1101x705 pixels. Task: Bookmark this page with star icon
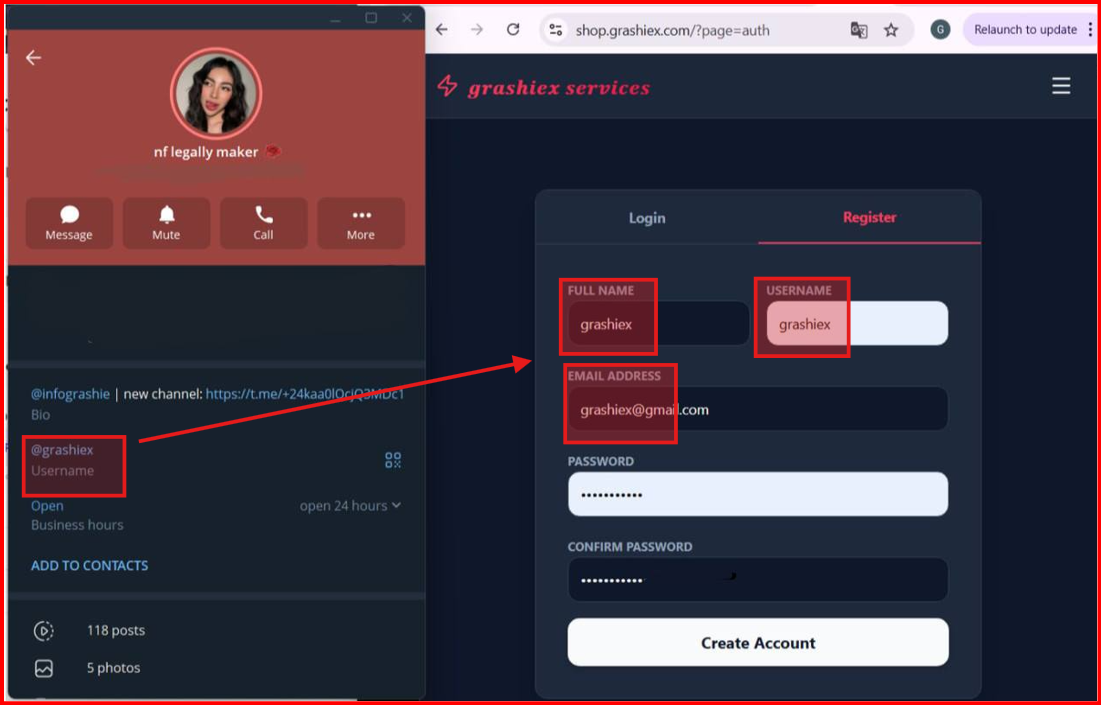[x=891, y=30]
